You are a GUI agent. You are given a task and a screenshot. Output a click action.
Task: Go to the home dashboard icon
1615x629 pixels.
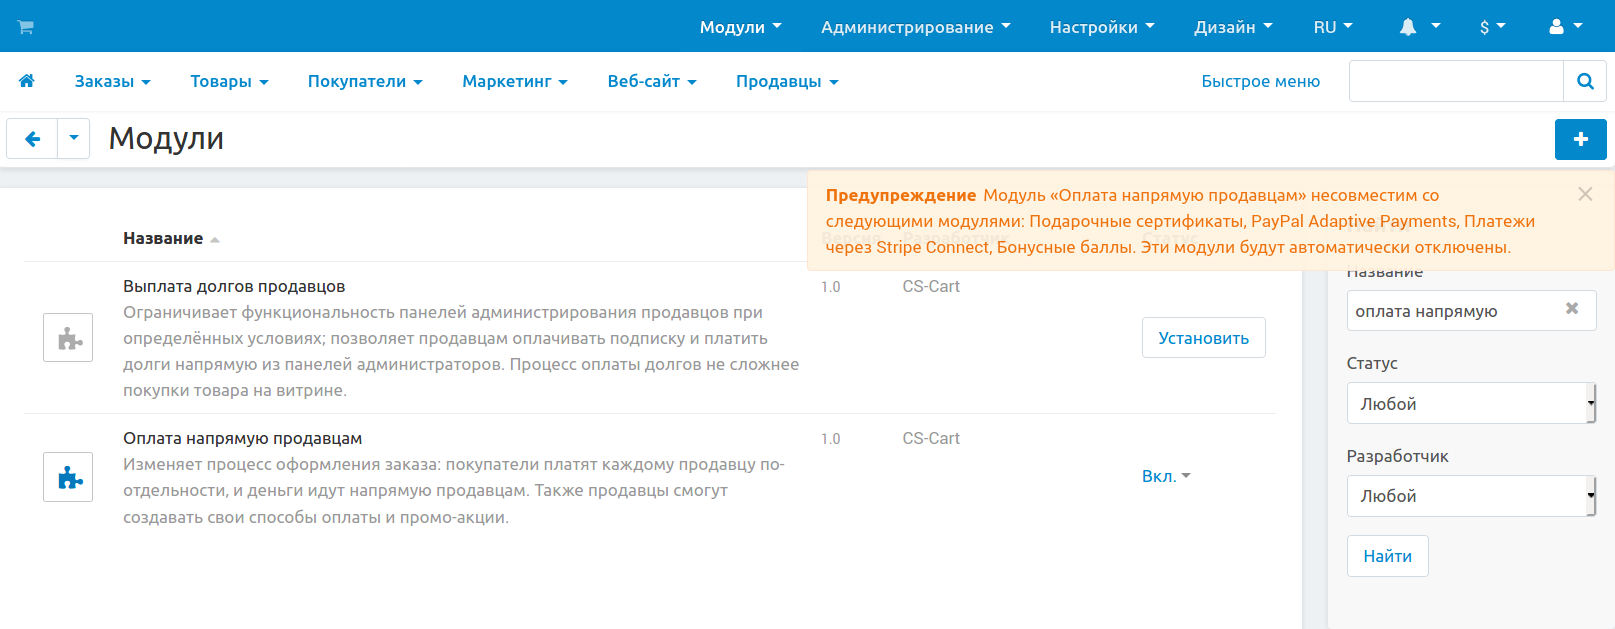click(x=27, y=81)
